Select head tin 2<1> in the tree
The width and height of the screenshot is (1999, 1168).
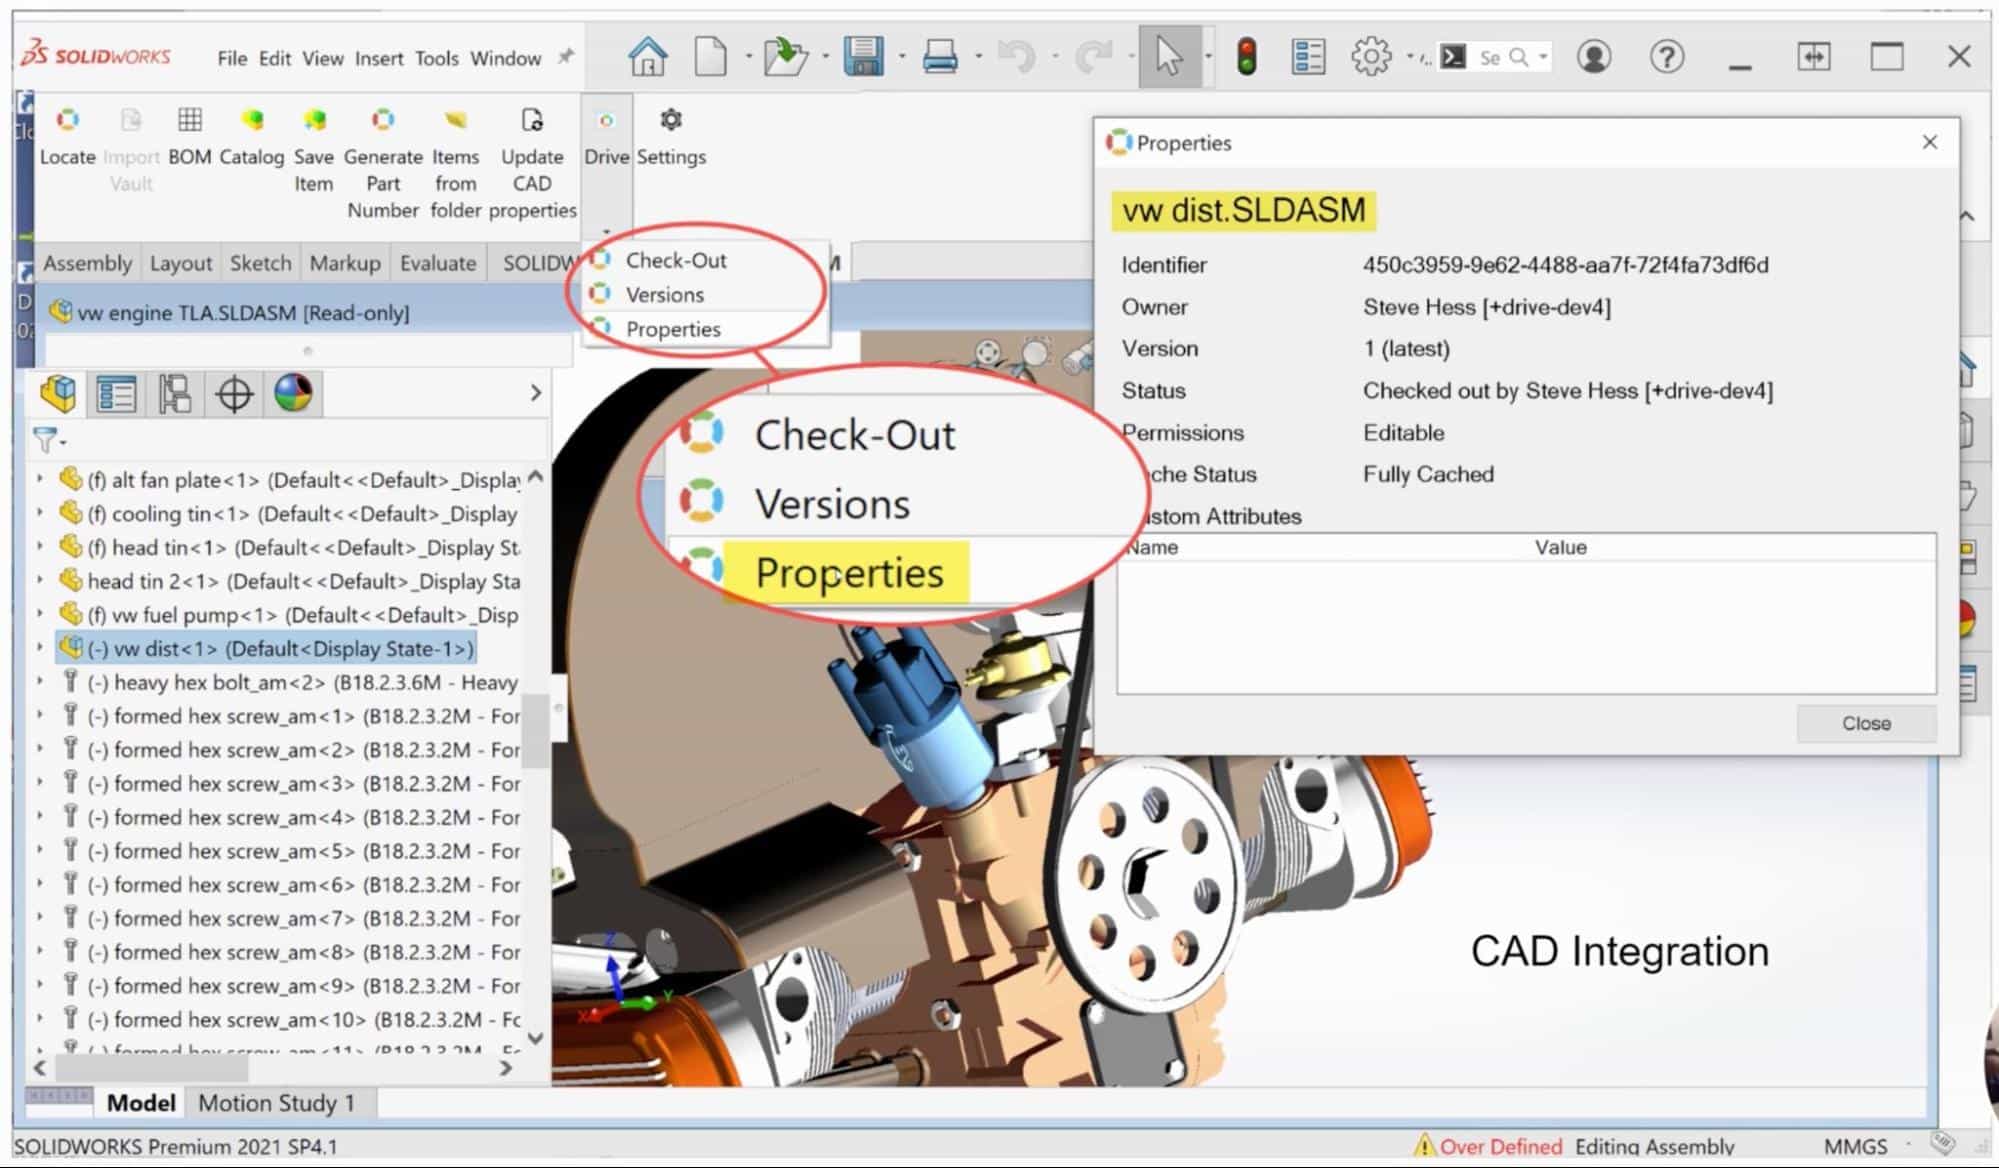pyautogui.click(x=290, y=581)
